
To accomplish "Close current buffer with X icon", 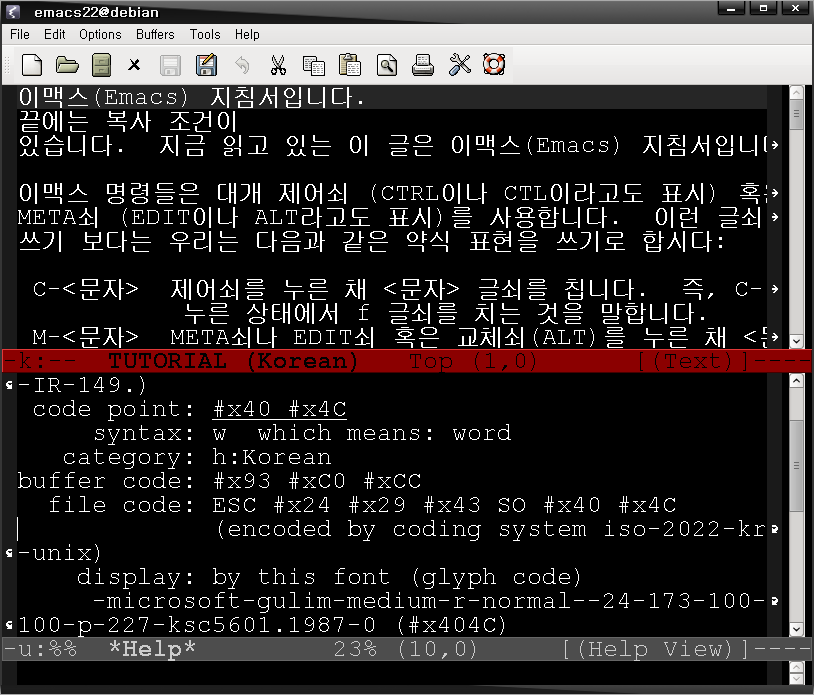I will click(135, 66).
